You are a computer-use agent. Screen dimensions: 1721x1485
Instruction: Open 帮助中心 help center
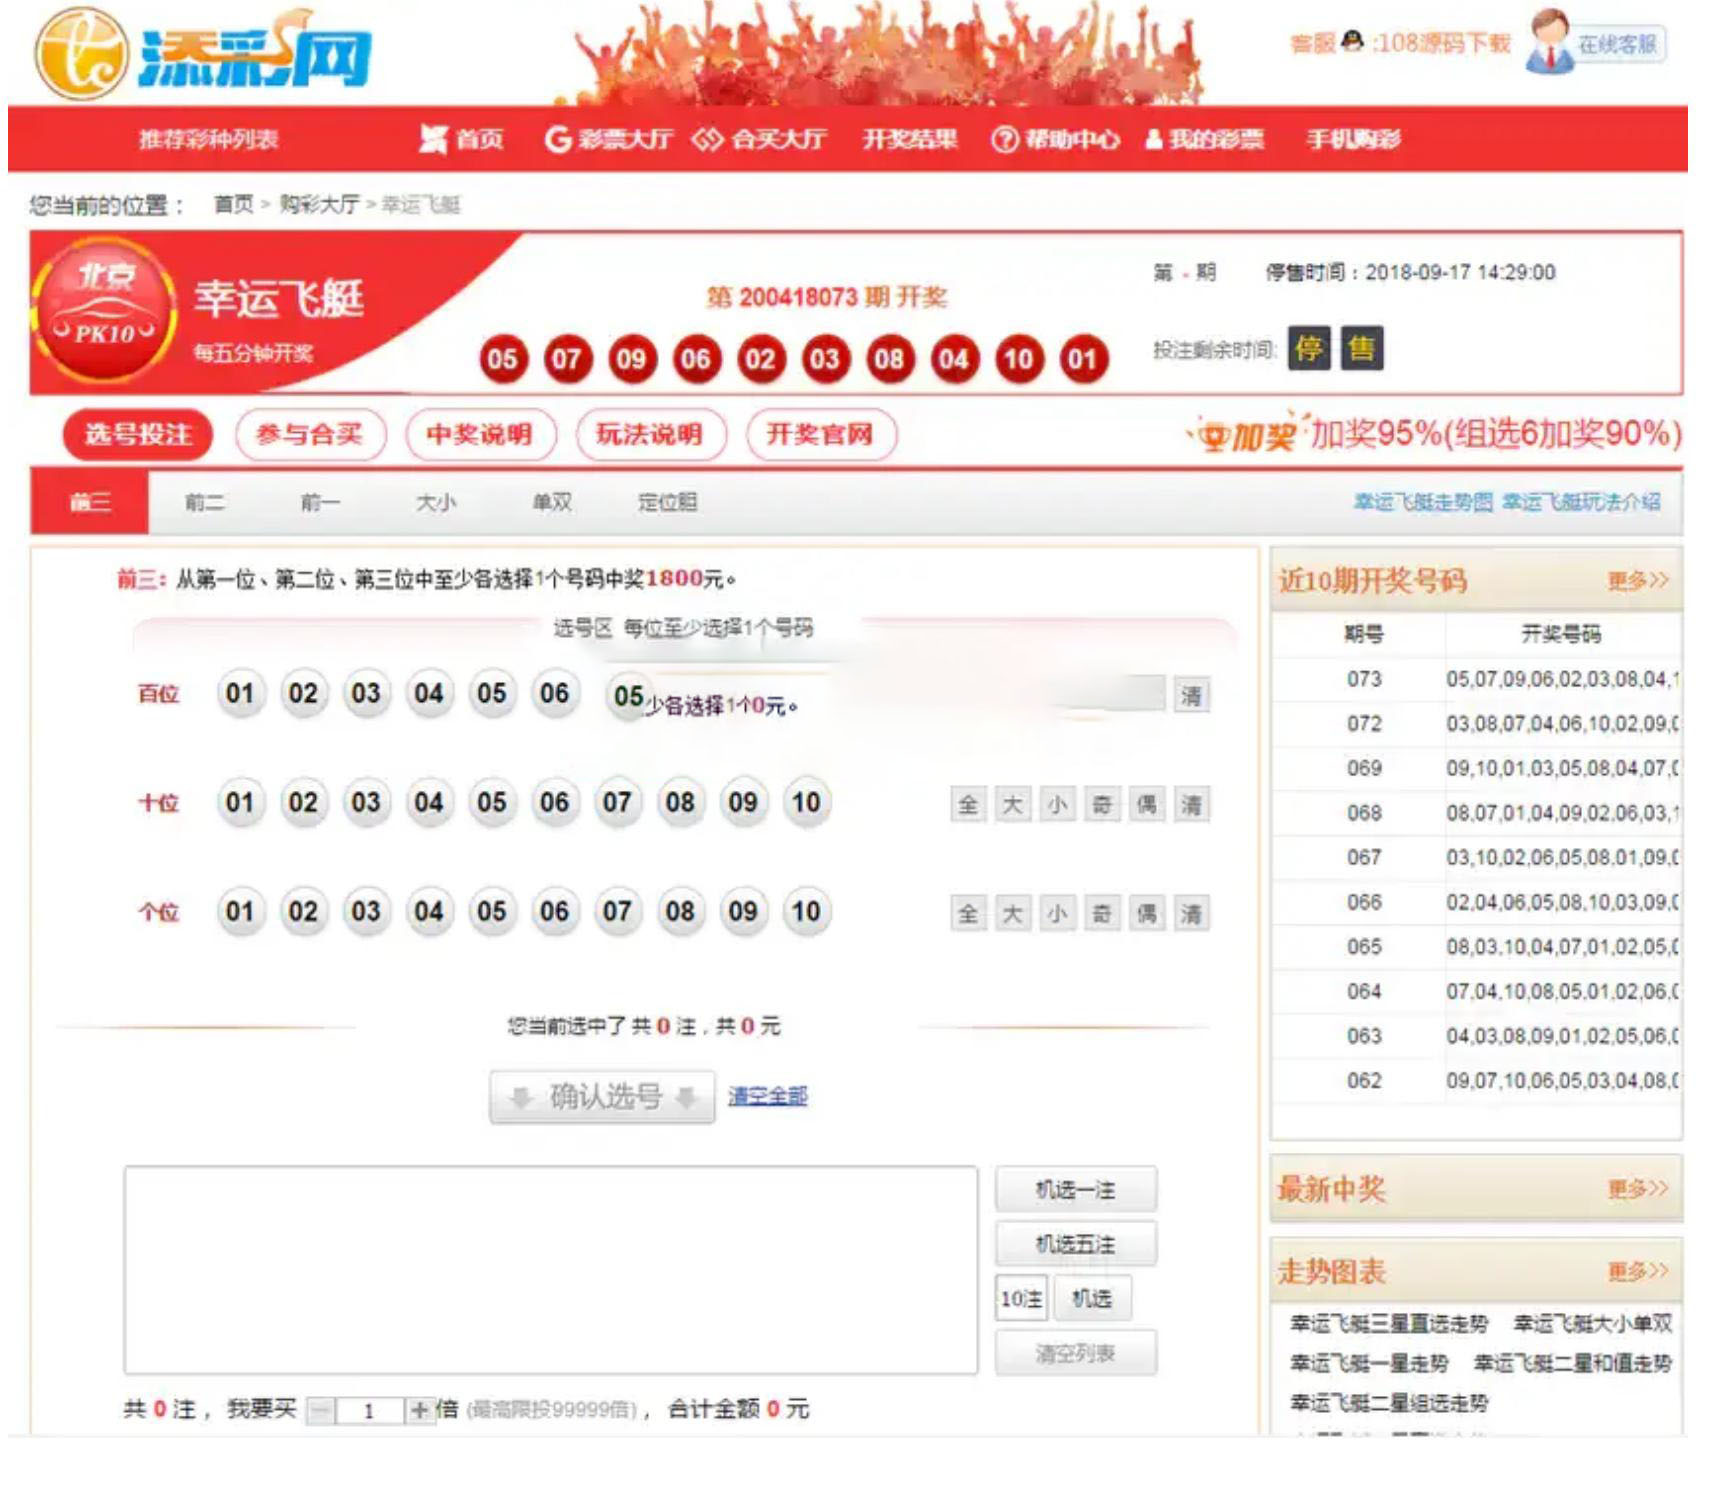pos(1055,139)
